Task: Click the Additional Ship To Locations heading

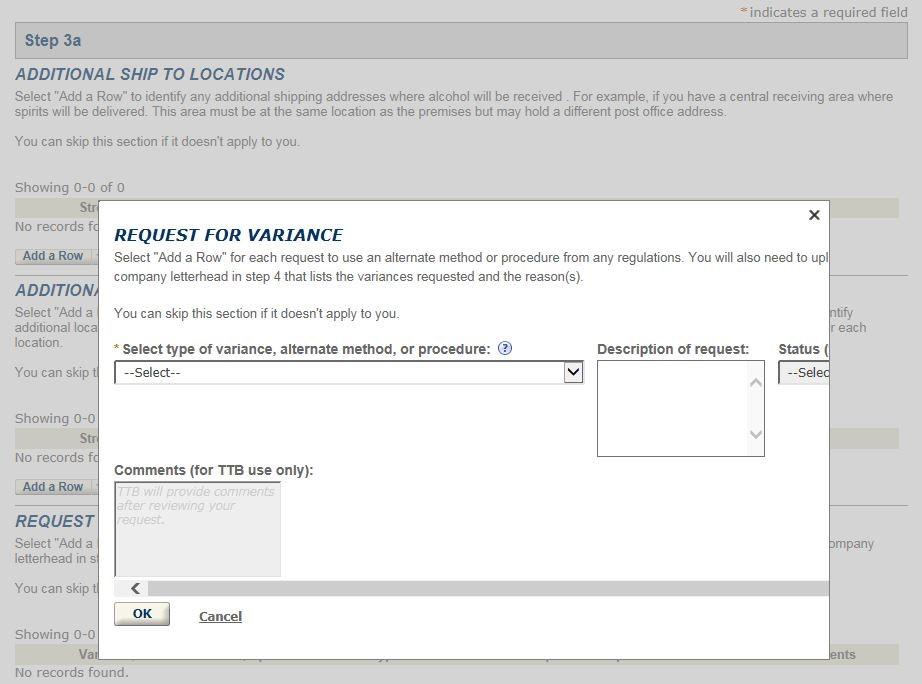Action: [x=150, y=74]
